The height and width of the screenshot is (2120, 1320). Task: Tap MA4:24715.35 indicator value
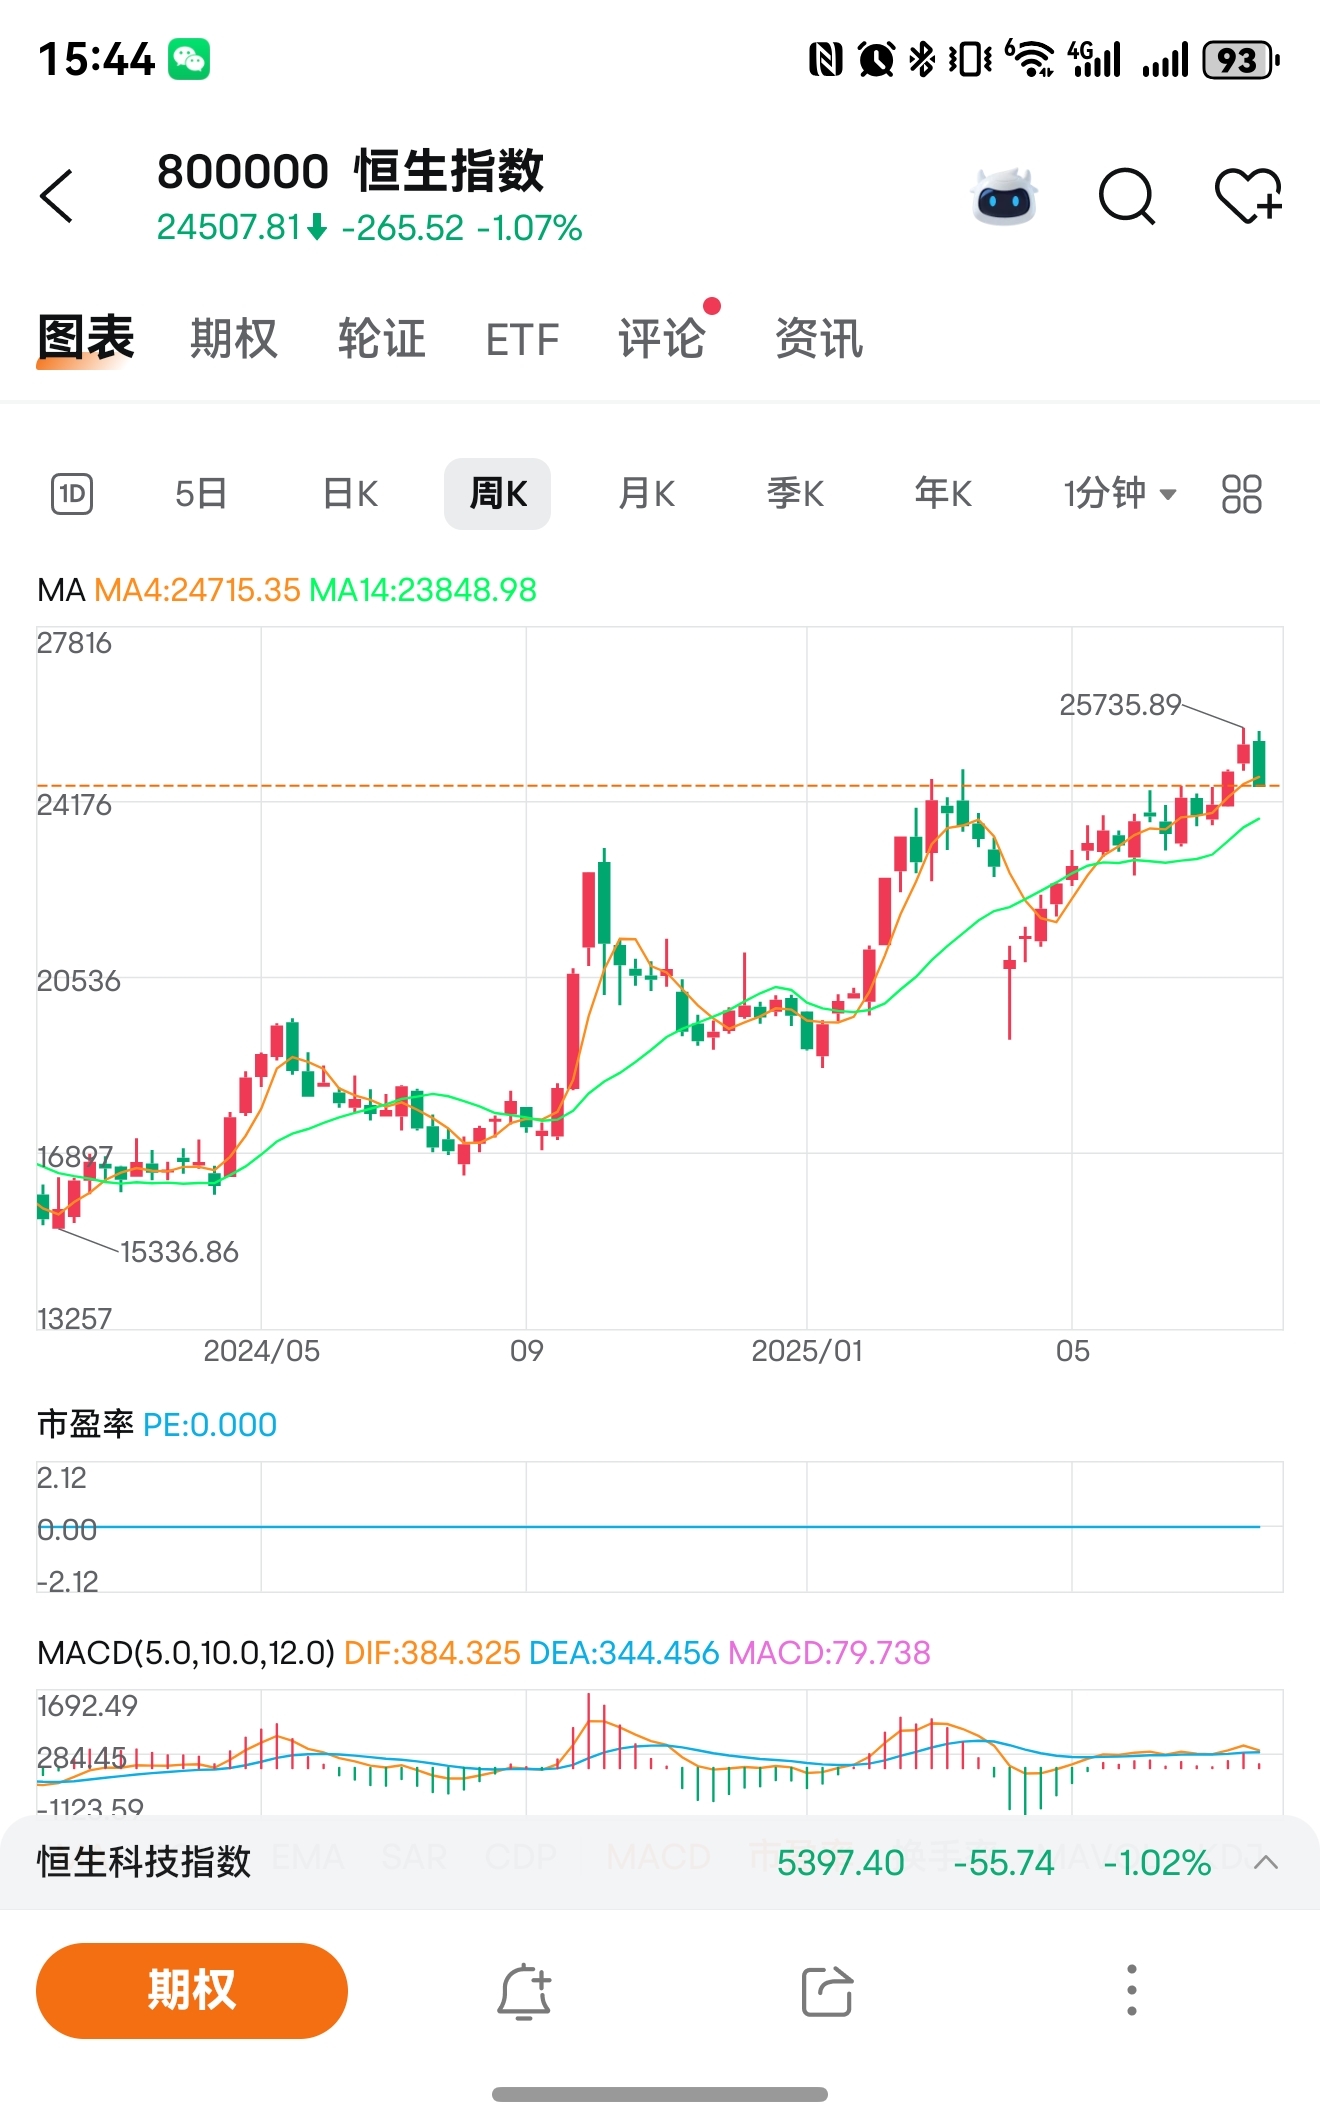tap(197, 590)
